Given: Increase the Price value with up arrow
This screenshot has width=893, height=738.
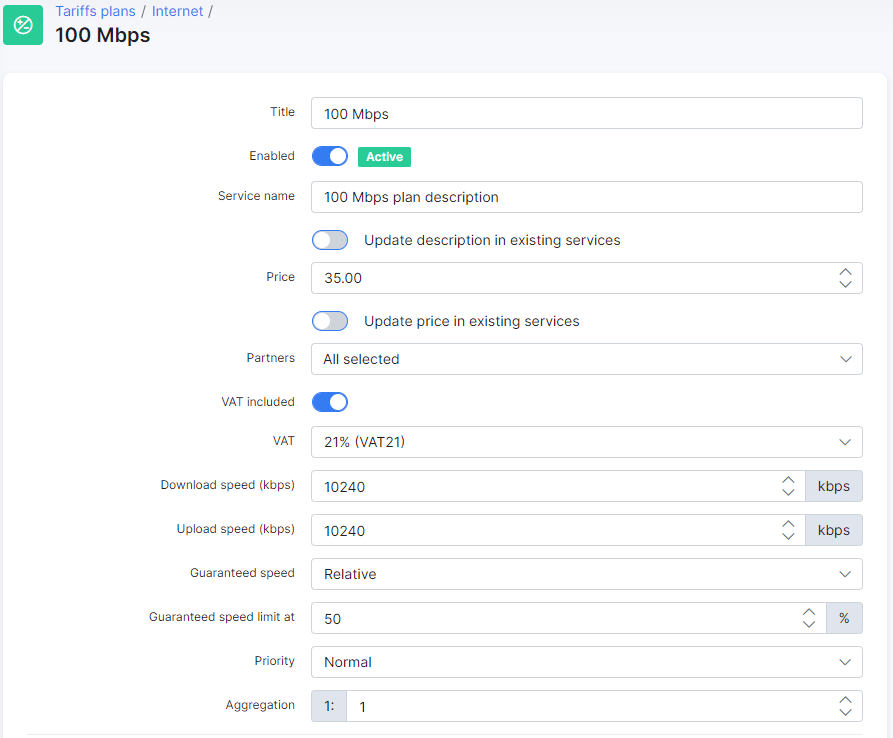Looking at the screenshot, I should [x=845, y=271].
